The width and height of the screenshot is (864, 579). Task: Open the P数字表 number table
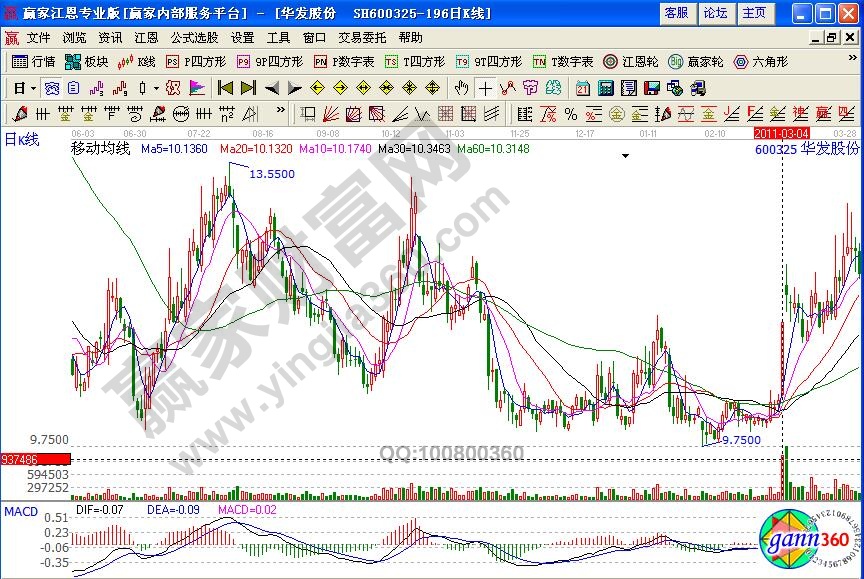tap(344, 62)
